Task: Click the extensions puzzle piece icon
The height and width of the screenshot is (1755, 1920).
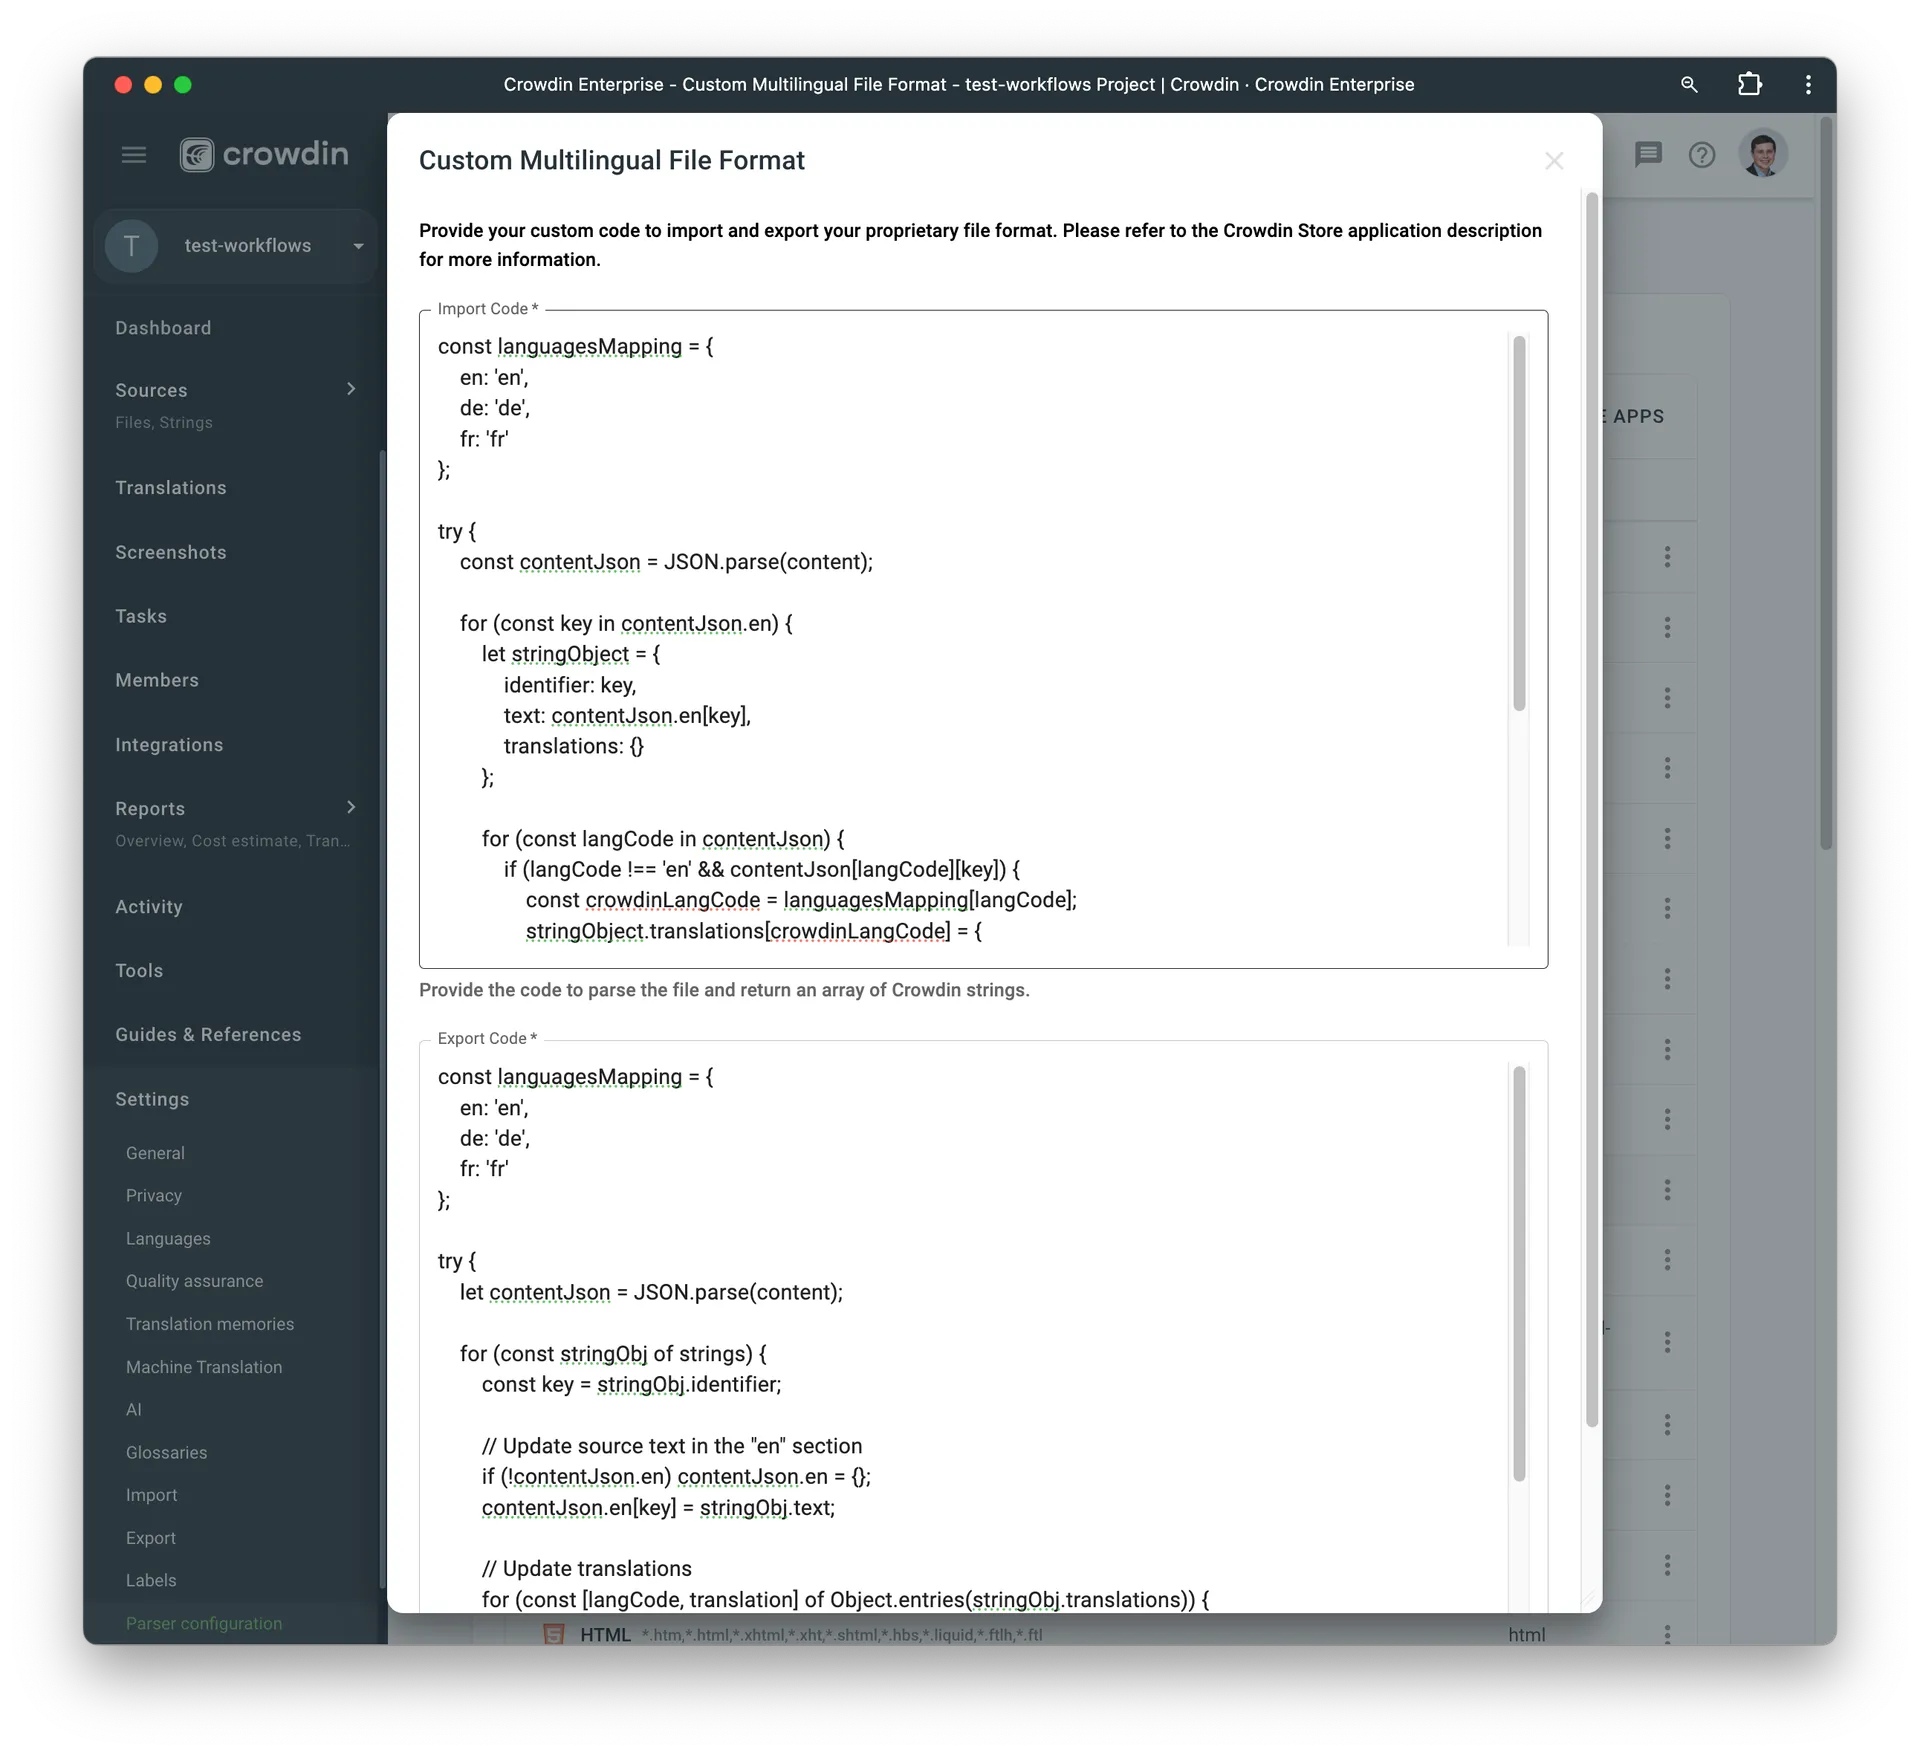Action: tap(1749, 85)
